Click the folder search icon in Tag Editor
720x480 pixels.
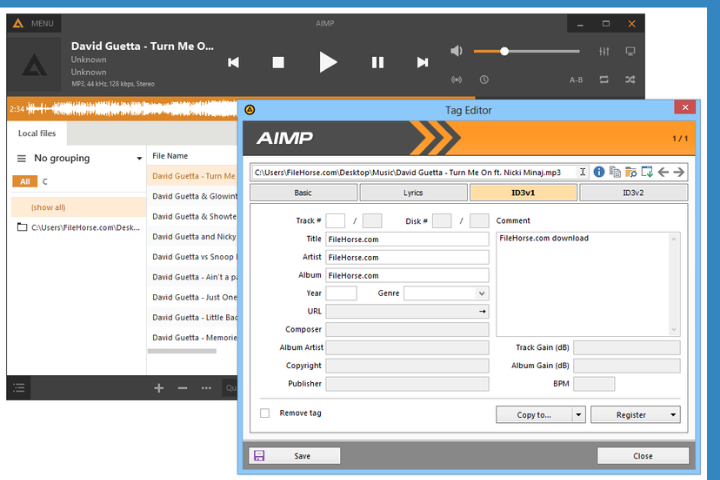[631, 172]
